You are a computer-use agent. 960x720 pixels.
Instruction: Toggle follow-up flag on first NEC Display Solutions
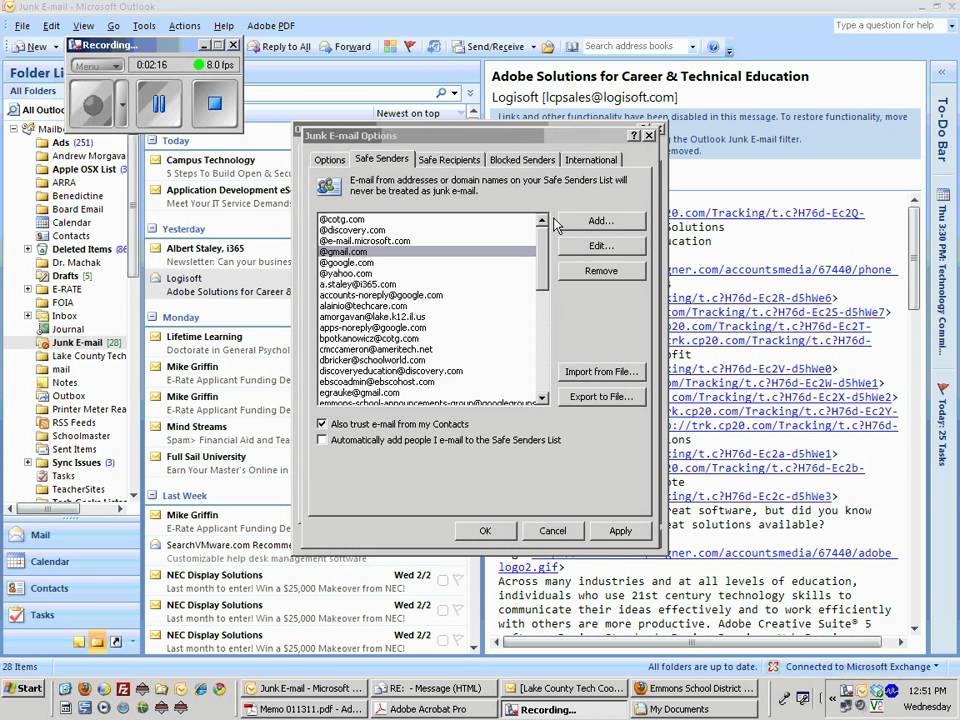tap(457, 580)
